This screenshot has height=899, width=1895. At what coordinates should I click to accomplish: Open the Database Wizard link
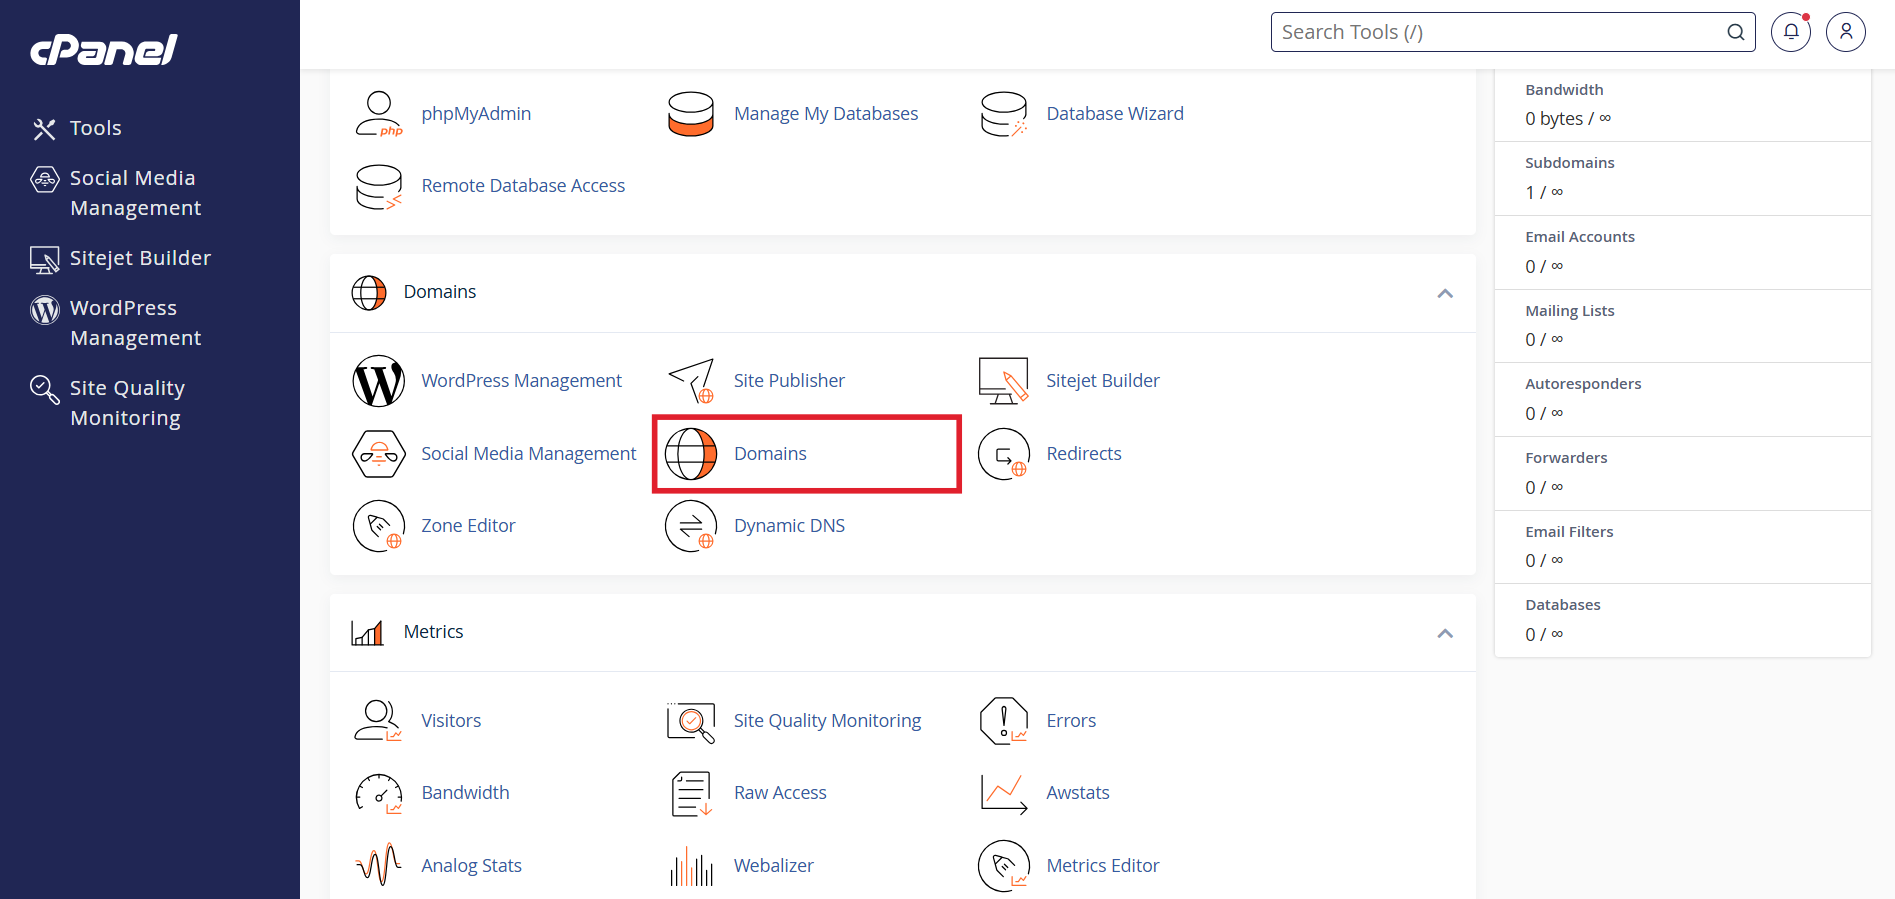pos(1115,114)
